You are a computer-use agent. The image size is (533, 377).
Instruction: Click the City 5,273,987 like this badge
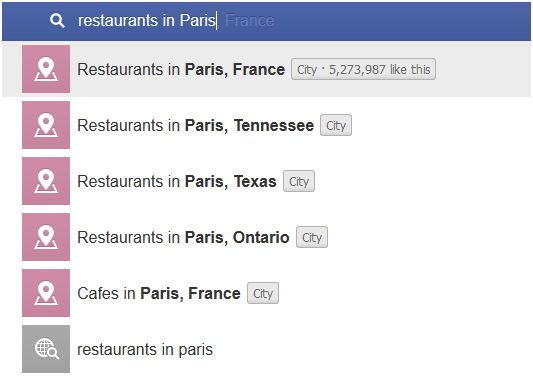coord(363,69)
